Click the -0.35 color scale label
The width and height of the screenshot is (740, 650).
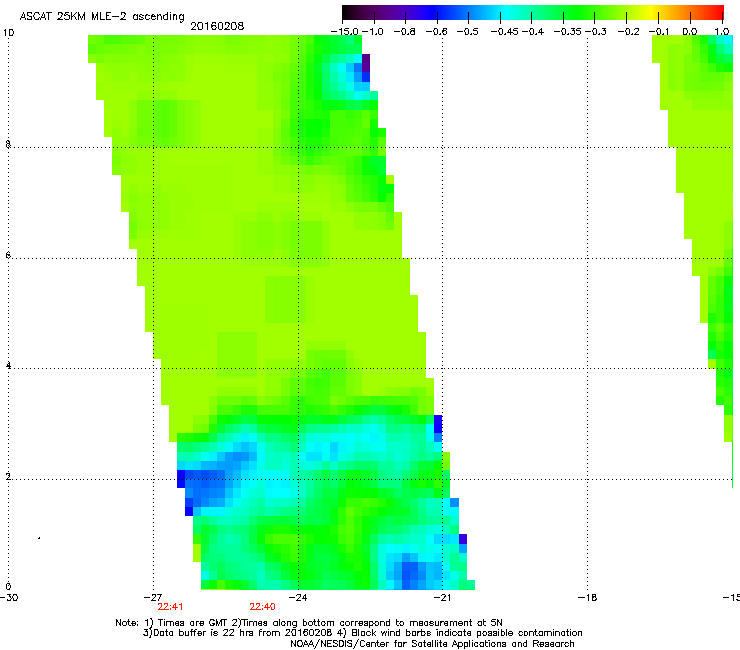click(x=568, y=32)
